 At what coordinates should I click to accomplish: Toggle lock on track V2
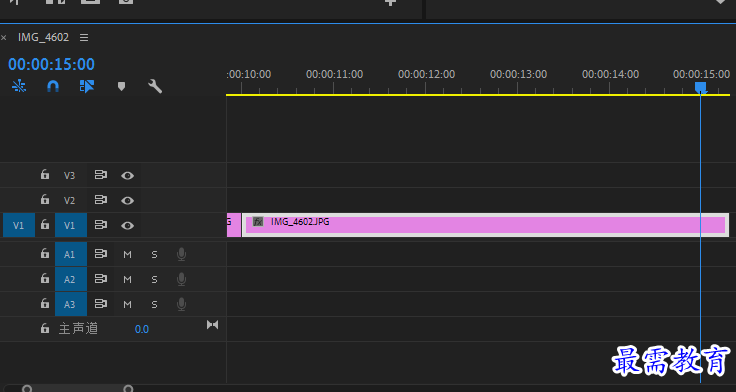pyautogui.click(x=45, y=200)
